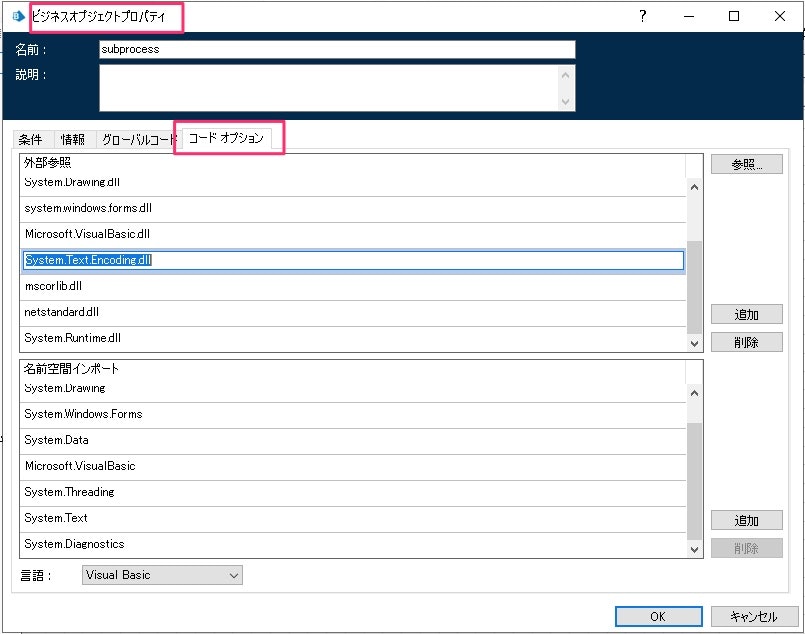
Task: Select System.Data namespace row
Action: 353,441
